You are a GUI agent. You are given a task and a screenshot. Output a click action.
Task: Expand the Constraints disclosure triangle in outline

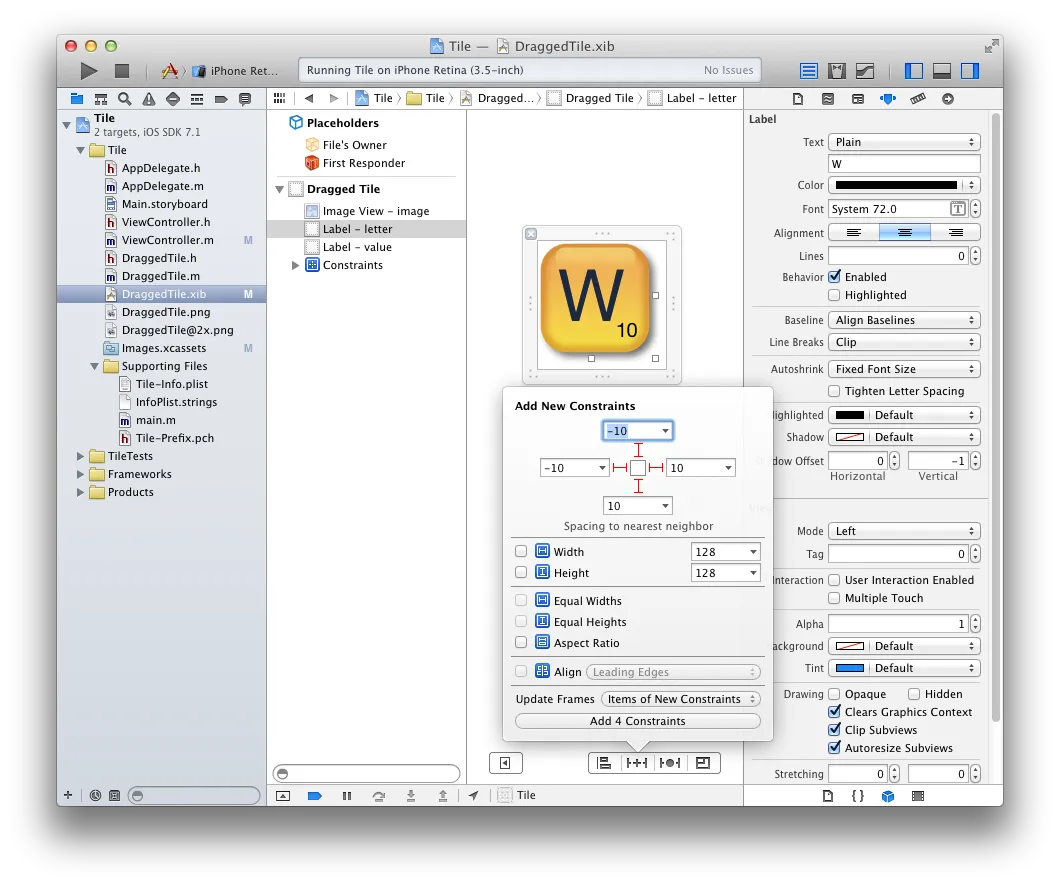(x=295, y=265)
